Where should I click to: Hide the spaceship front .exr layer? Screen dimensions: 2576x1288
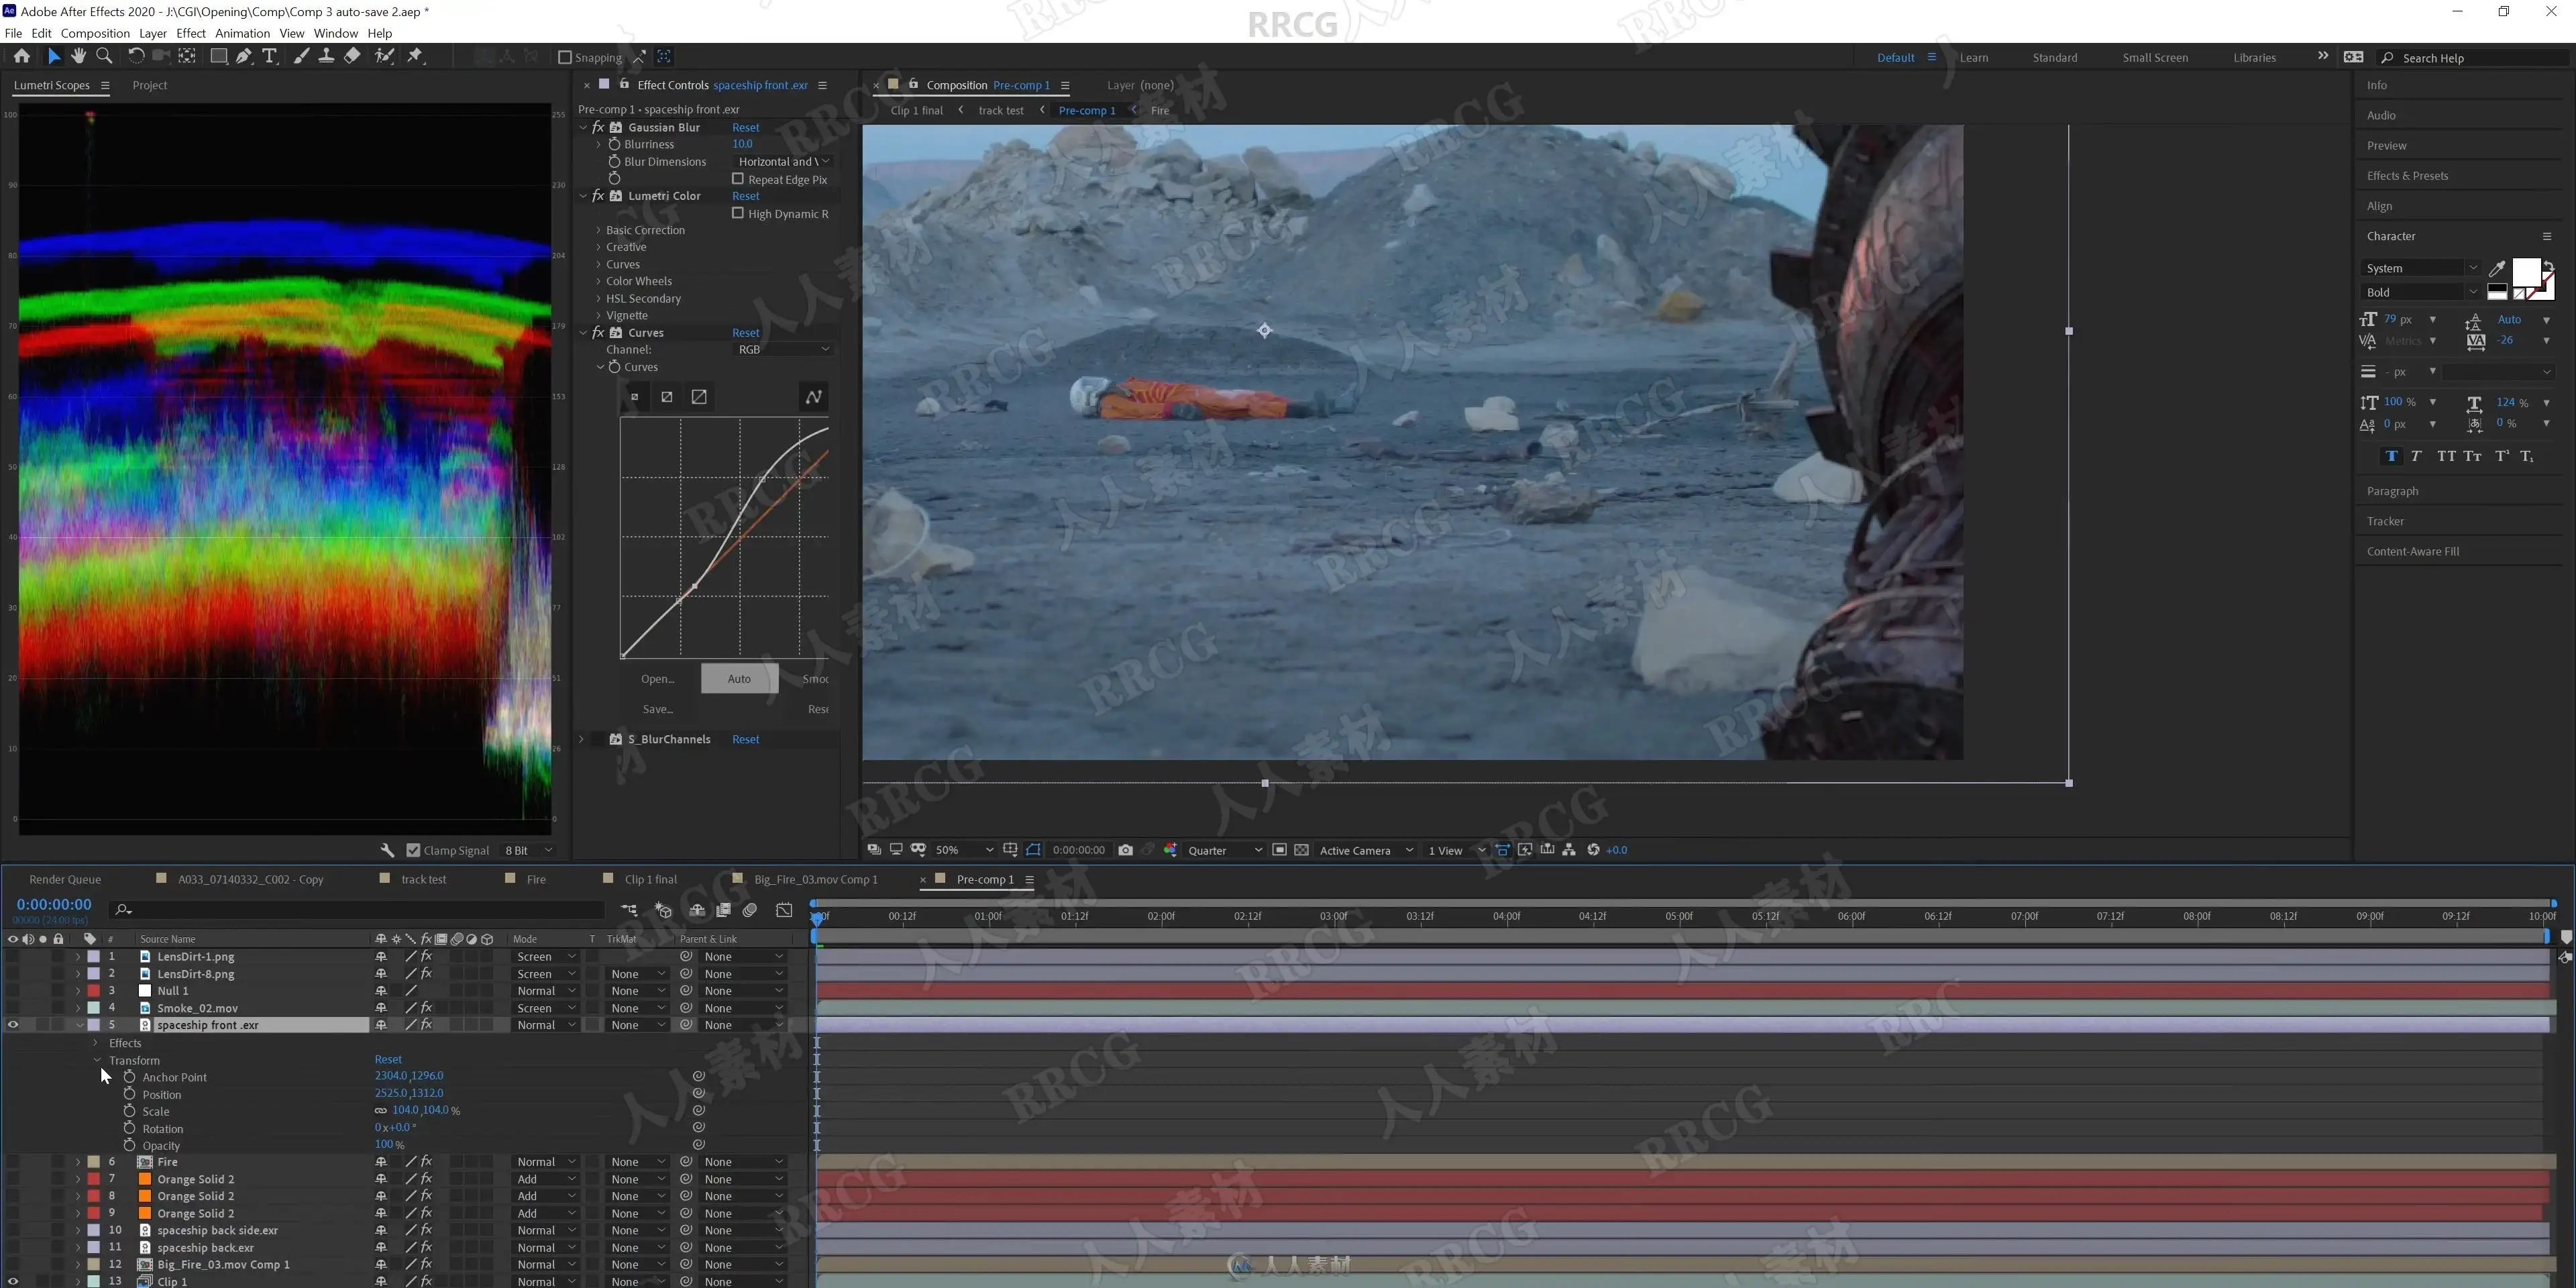(12, 1025)
